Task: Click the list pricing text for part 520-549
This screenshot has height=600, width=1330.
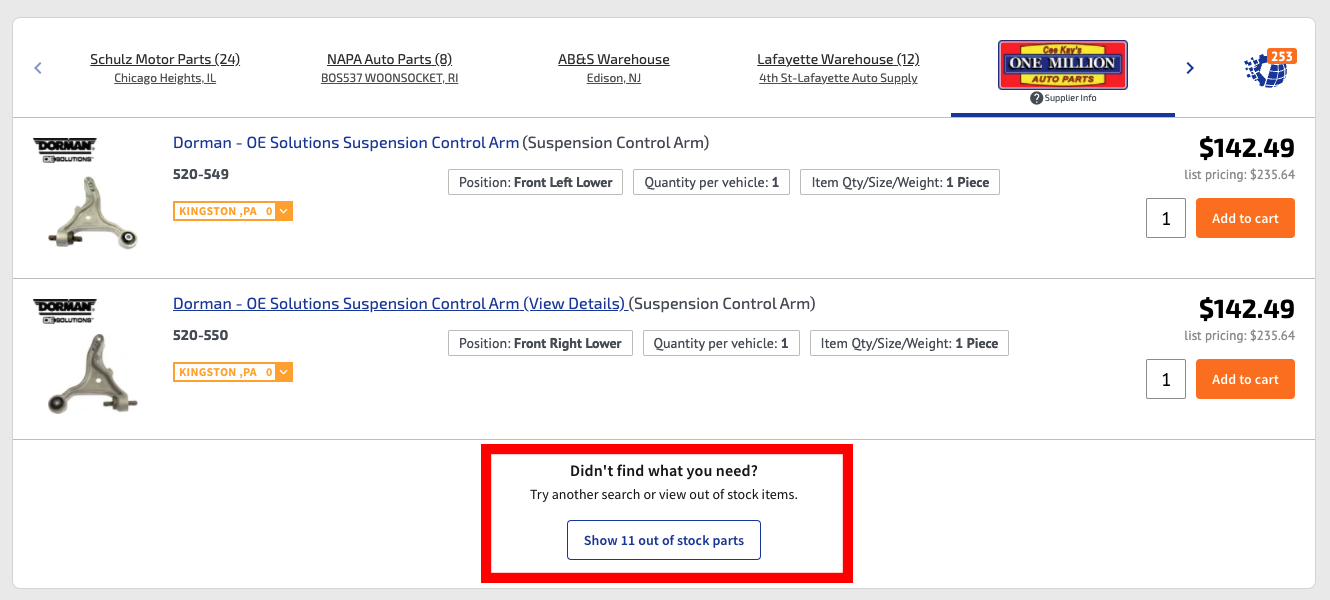Action: pyautogui.click(x=1240, y=175)
